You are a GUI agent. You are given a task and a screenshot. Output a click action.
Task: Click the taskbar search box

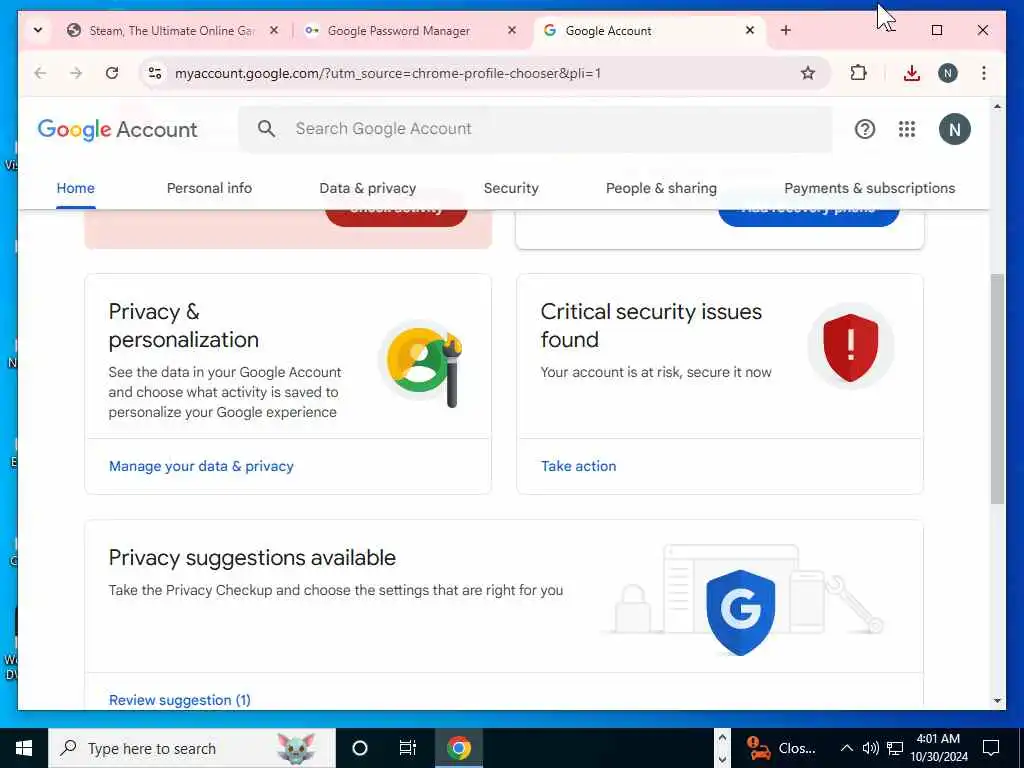tap(192, 748)
